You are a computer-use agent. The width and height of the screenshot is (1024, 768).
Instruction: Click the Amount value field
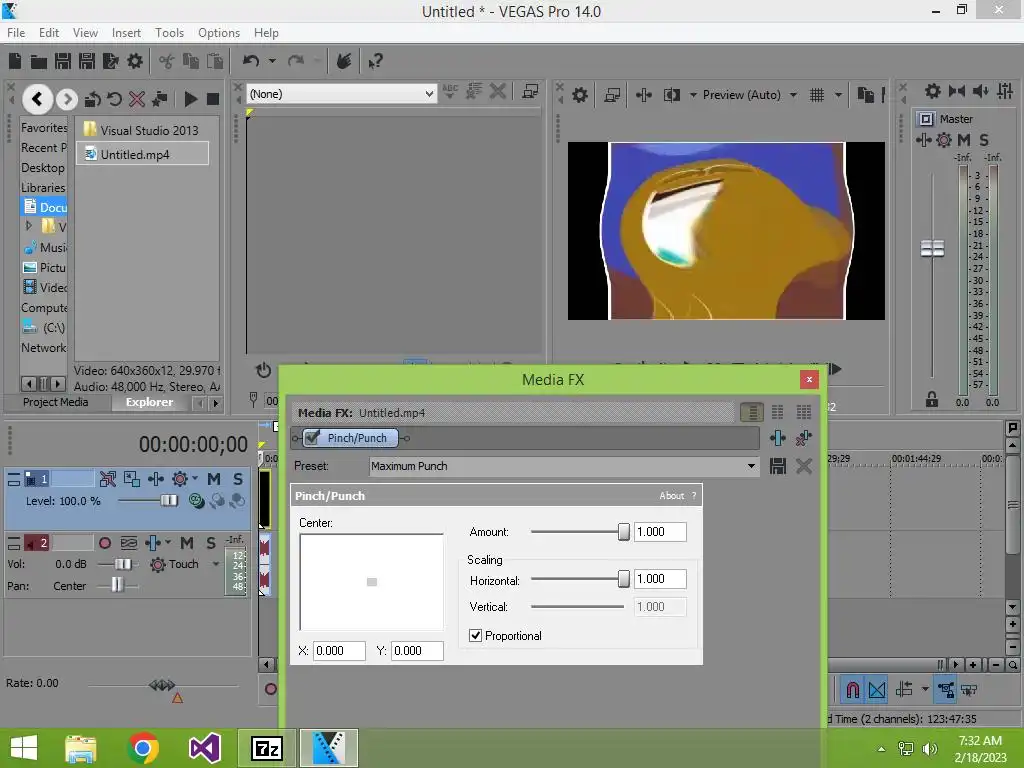click(660, 532)
